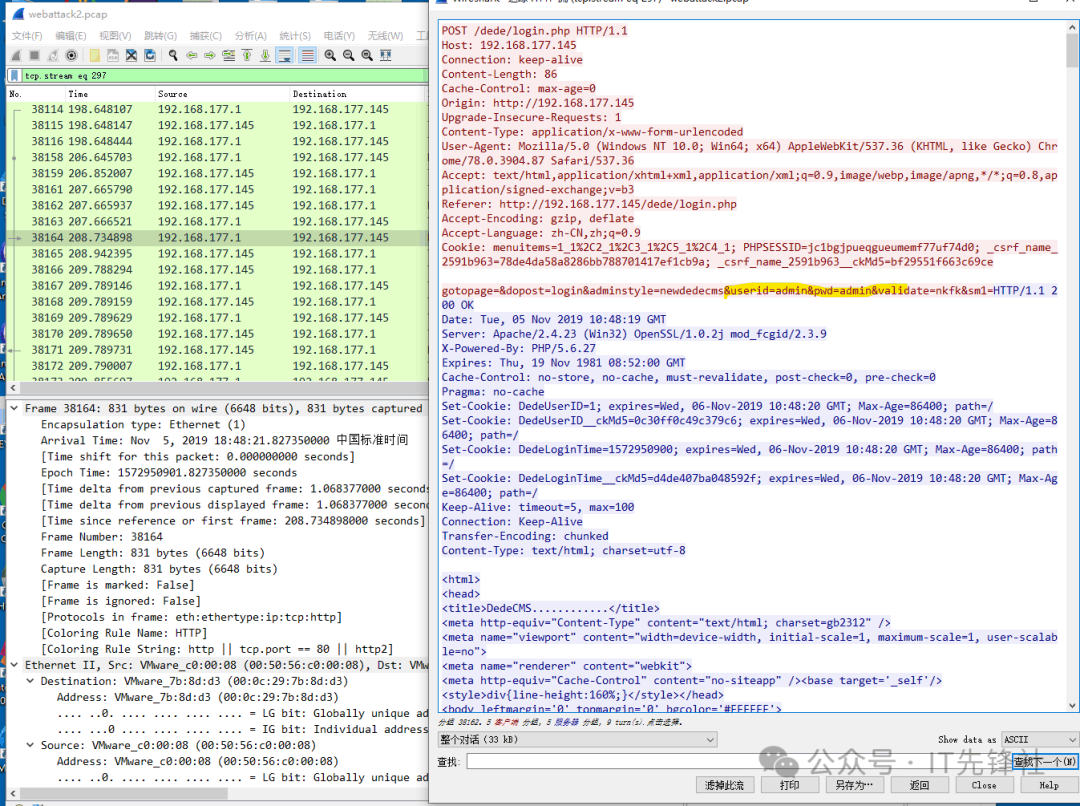Click the 滤掉此流 filter out stream button
The width and height of the screenshot is (1080, 806).
pyautogui.click(x=724, y=785)
